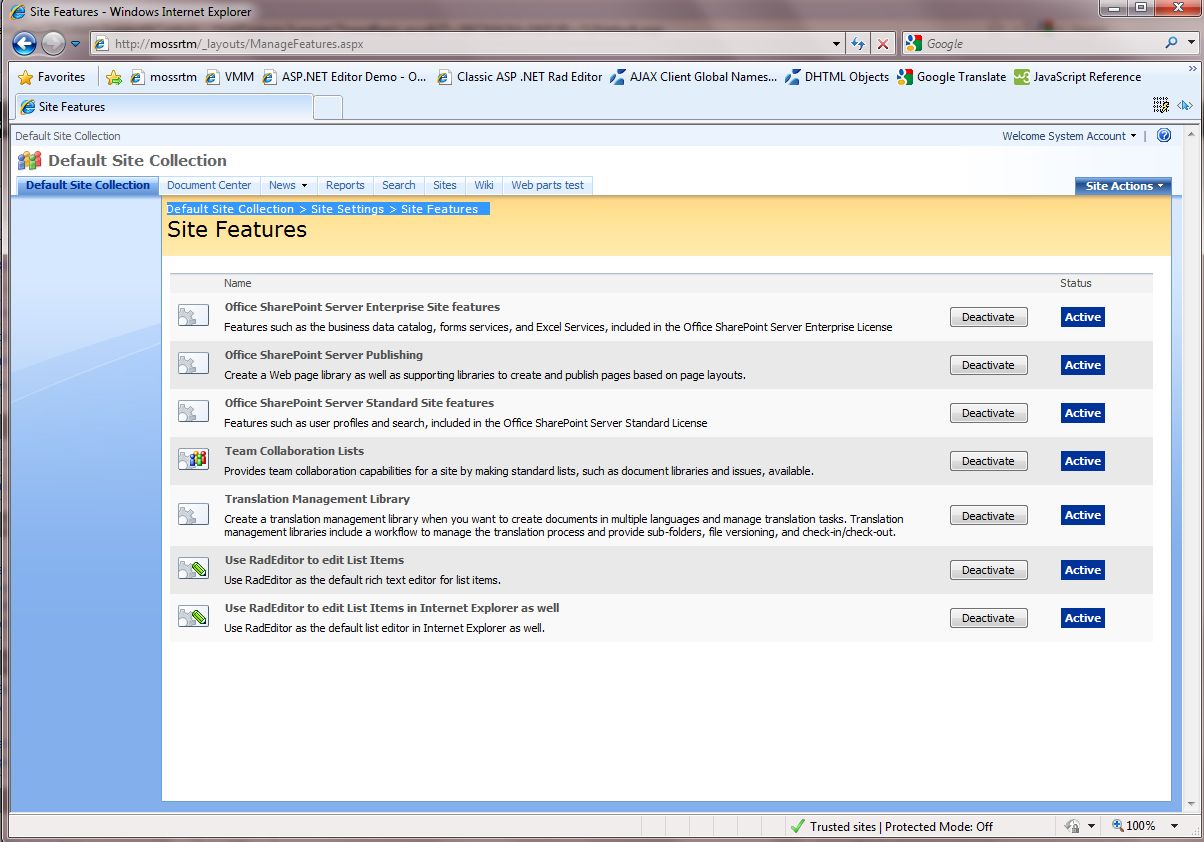The width and height of the screenshot is (1204, 842).
Task: Click the Team Collaboration Lists icon
Action: 193,460
